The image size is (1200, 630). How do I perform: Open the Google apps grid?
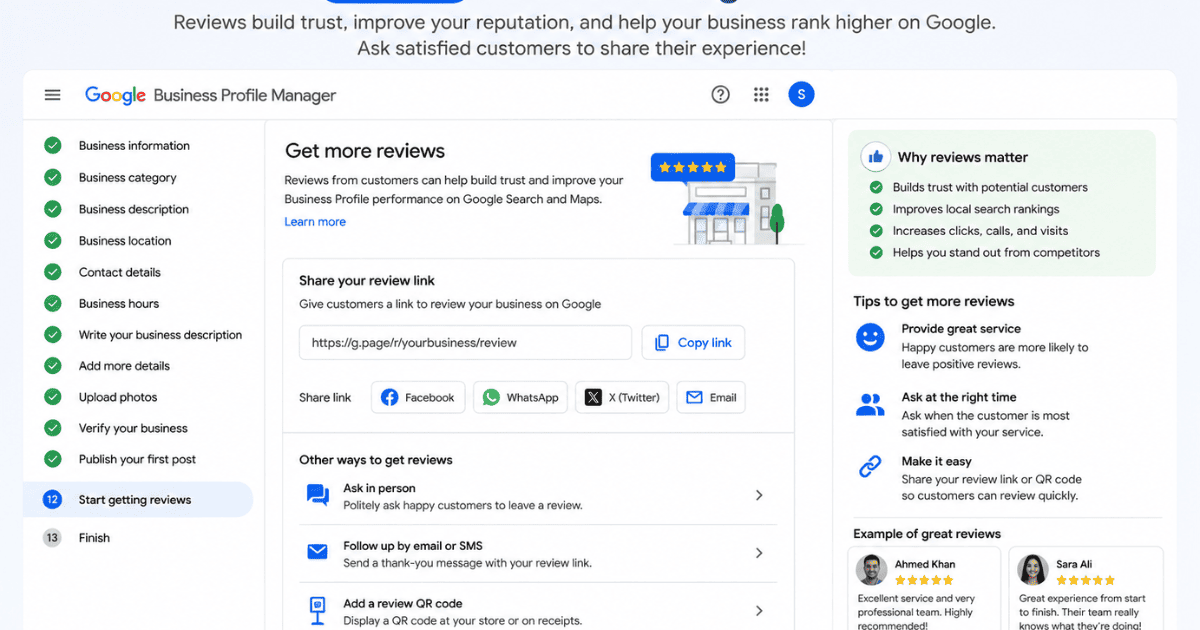(x=761, y=95)
